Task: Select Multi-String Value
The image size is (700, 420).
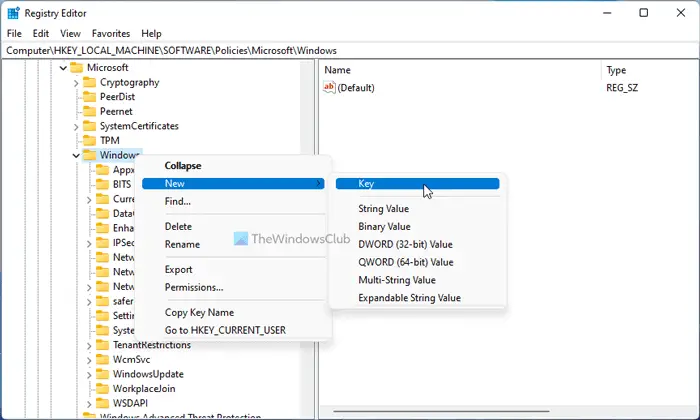Action: point(417,280)
